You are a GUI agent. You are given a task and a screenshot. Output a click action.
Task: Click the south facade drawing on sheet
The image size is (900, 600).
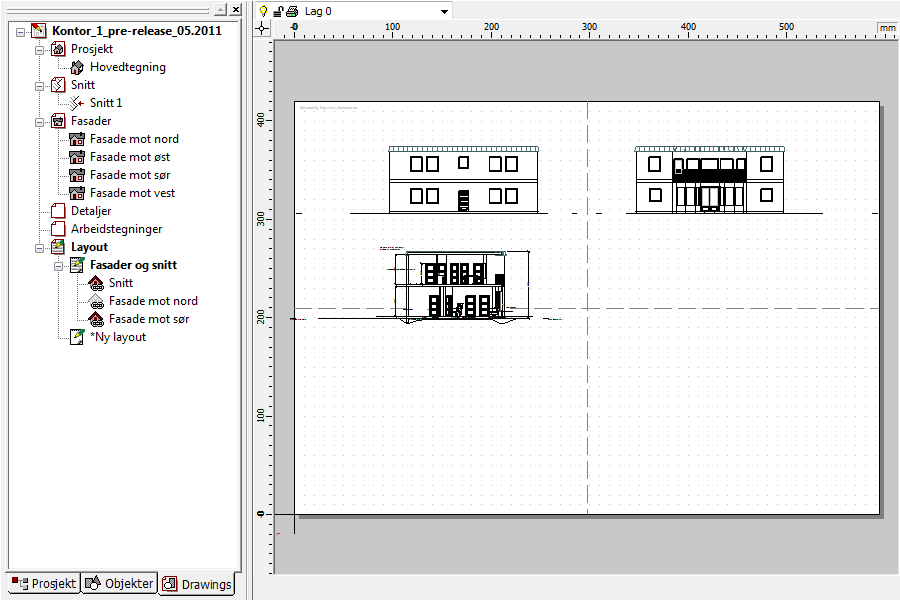tap(709, 180)
